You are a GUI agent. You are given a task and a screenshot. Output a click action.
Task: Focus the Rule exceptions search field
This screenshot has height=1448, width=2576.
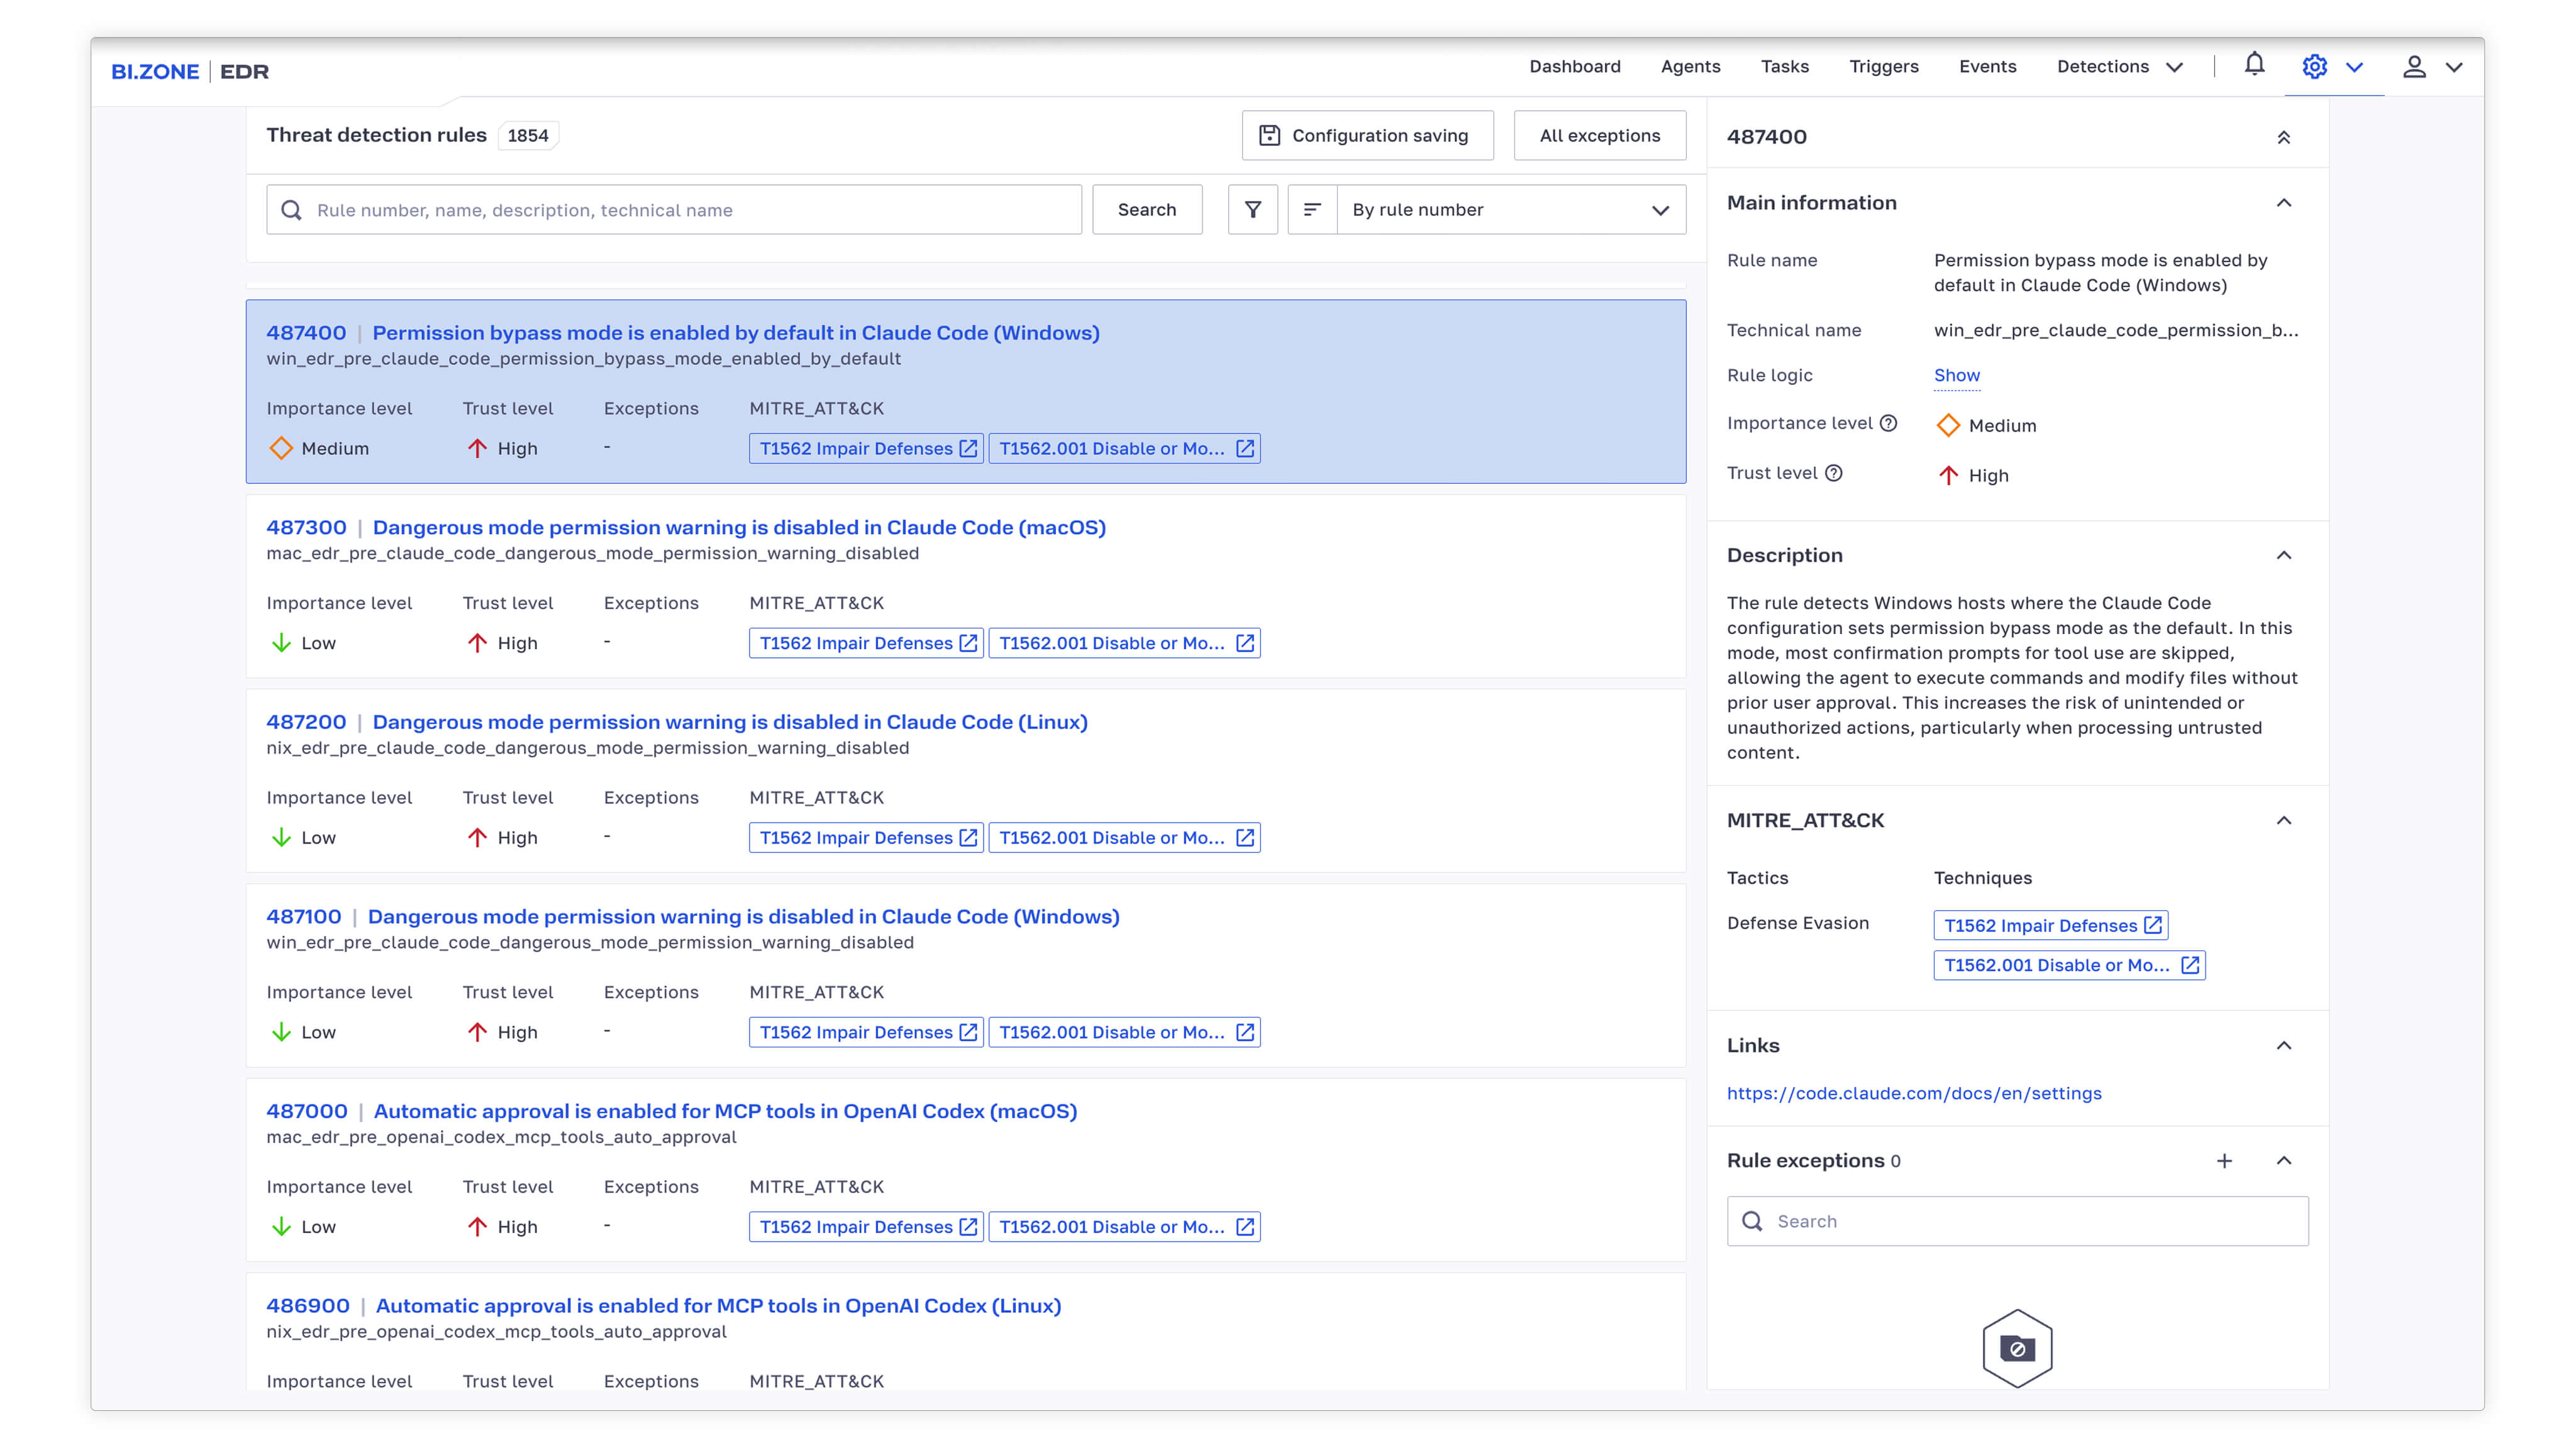pyautogui.click(x=2017, y=1221)
